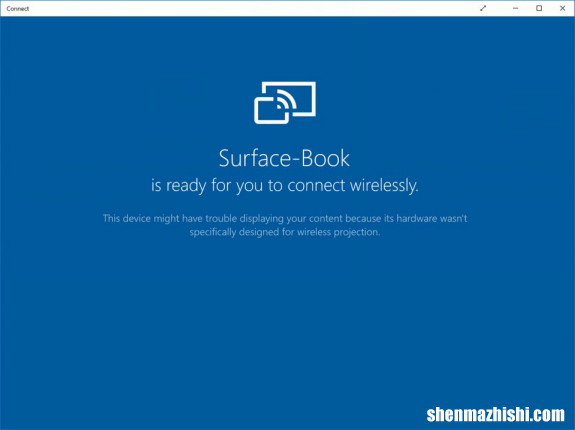
Task: Close the Connect app window
Action: [563, 8]
